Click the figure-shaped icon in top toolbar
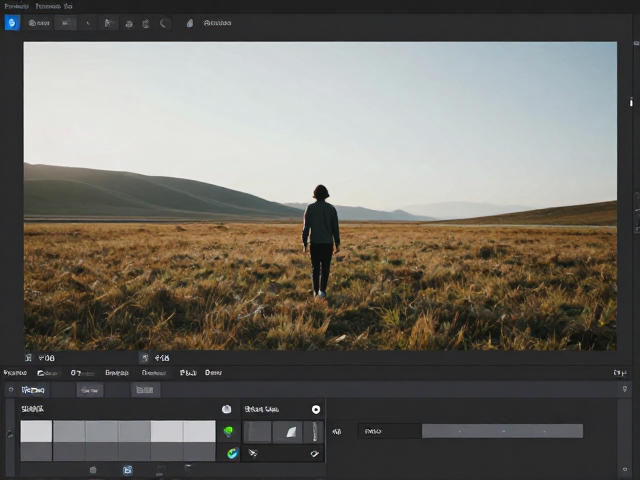The image size is (640, 480). [x=108, y=23]
